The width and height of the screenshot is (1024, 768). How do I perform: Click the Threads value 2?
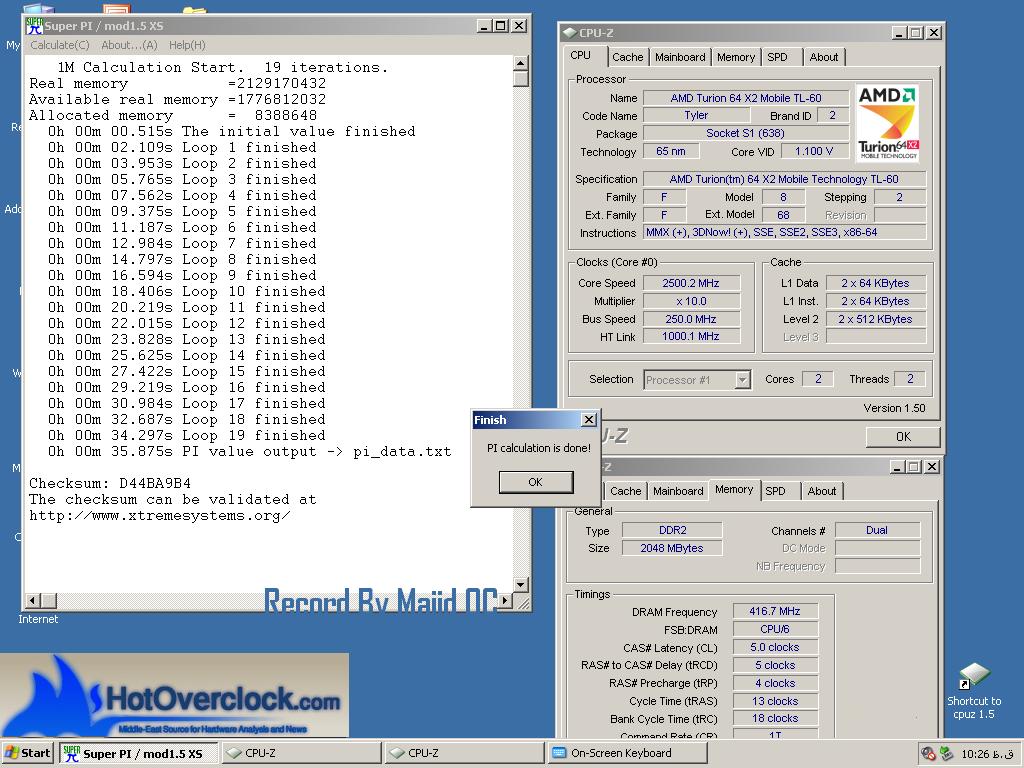910,379
